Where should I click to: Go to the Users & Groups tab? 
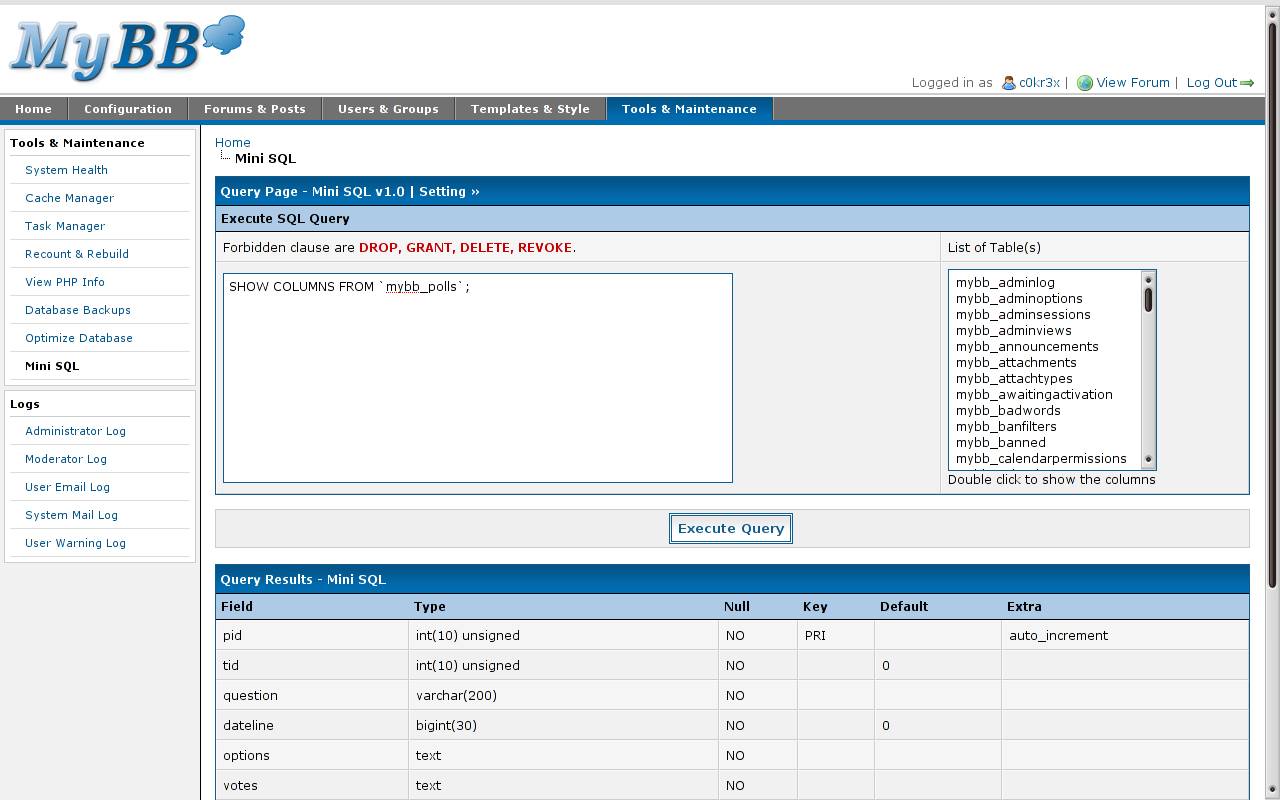[x=388, y=109]
